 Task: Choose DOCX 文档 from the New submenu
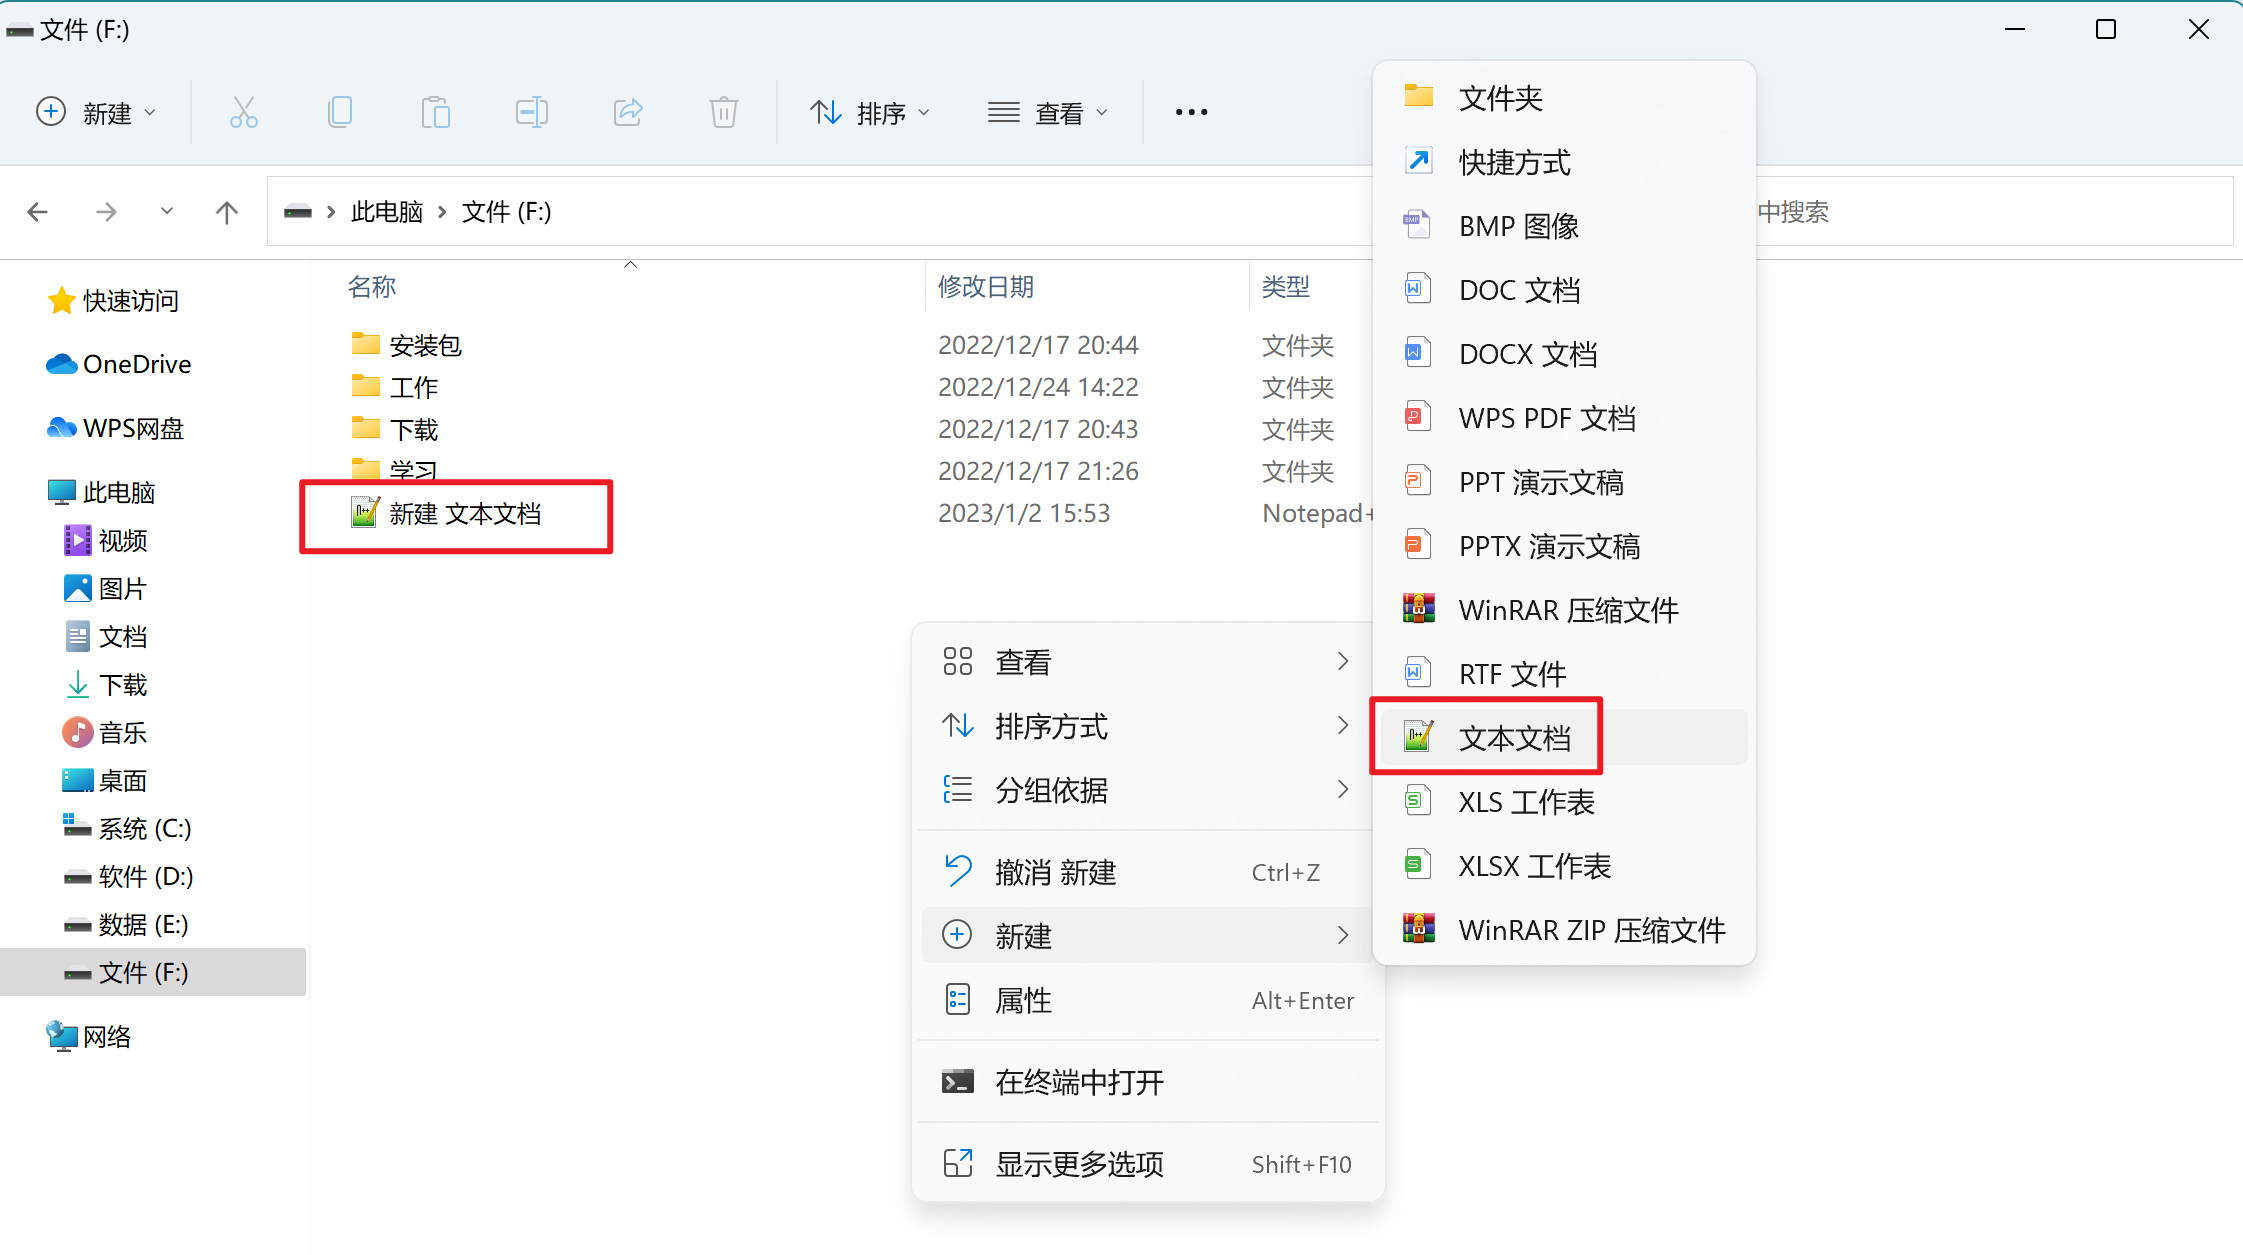click(1526, 353)
